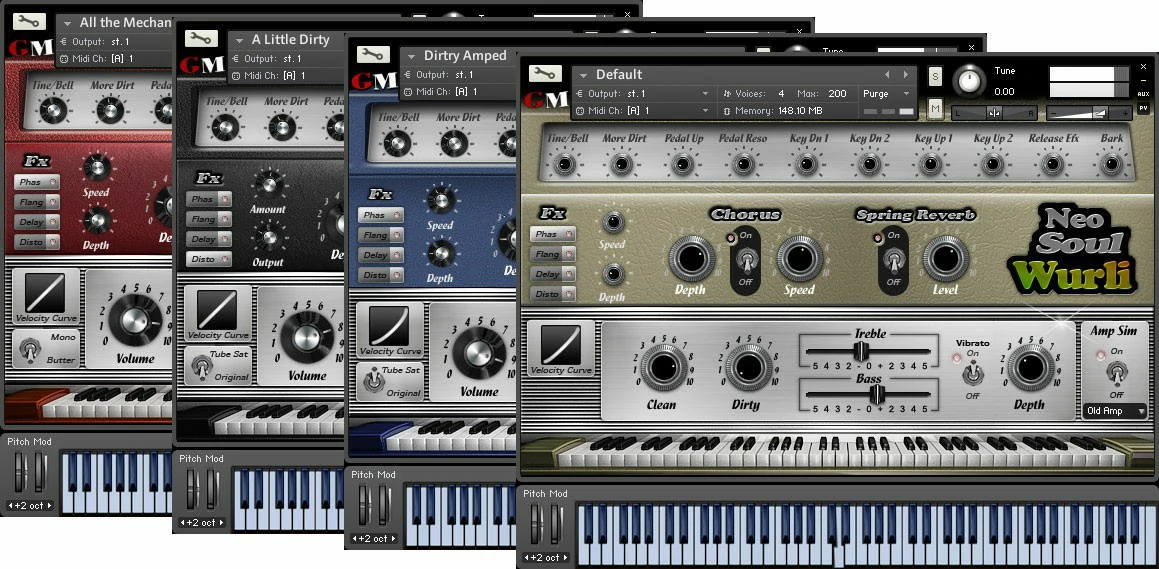Click the Tune knob in Default window
Viewport: 1159px width, 569px height.
click(x=969, y=81)
